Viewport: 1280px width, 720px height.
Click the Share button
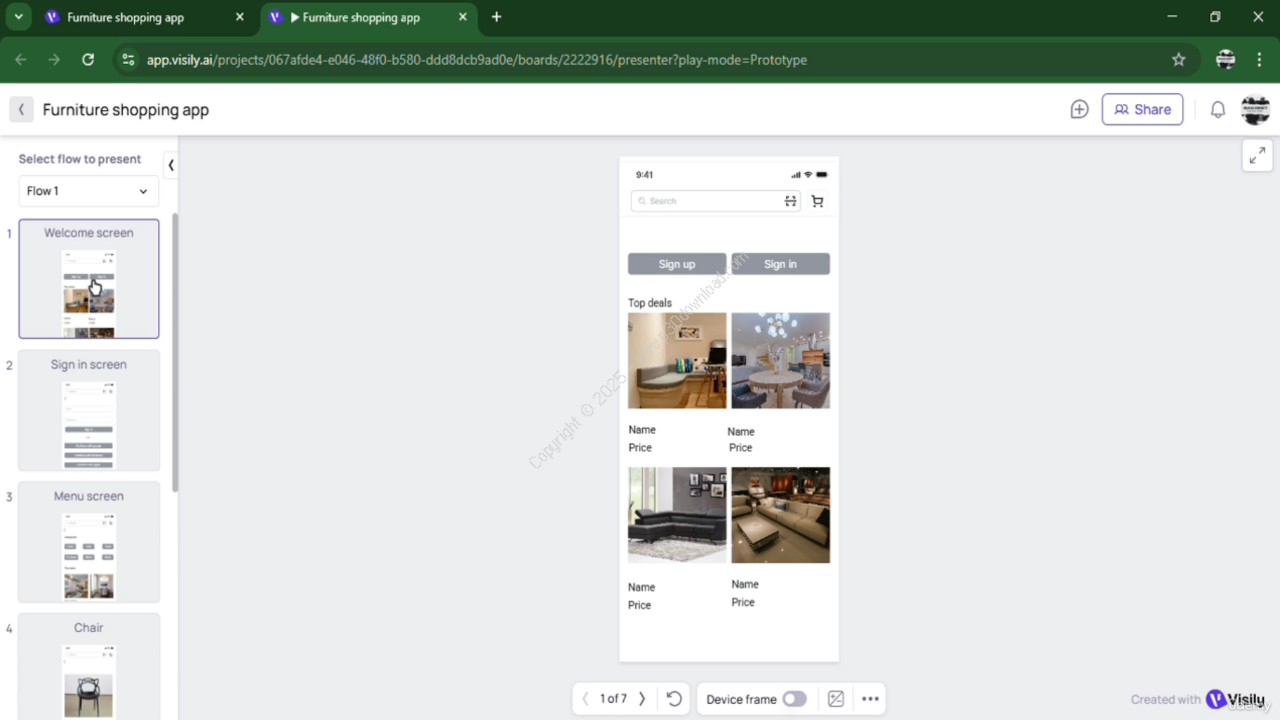[1142, 110]
